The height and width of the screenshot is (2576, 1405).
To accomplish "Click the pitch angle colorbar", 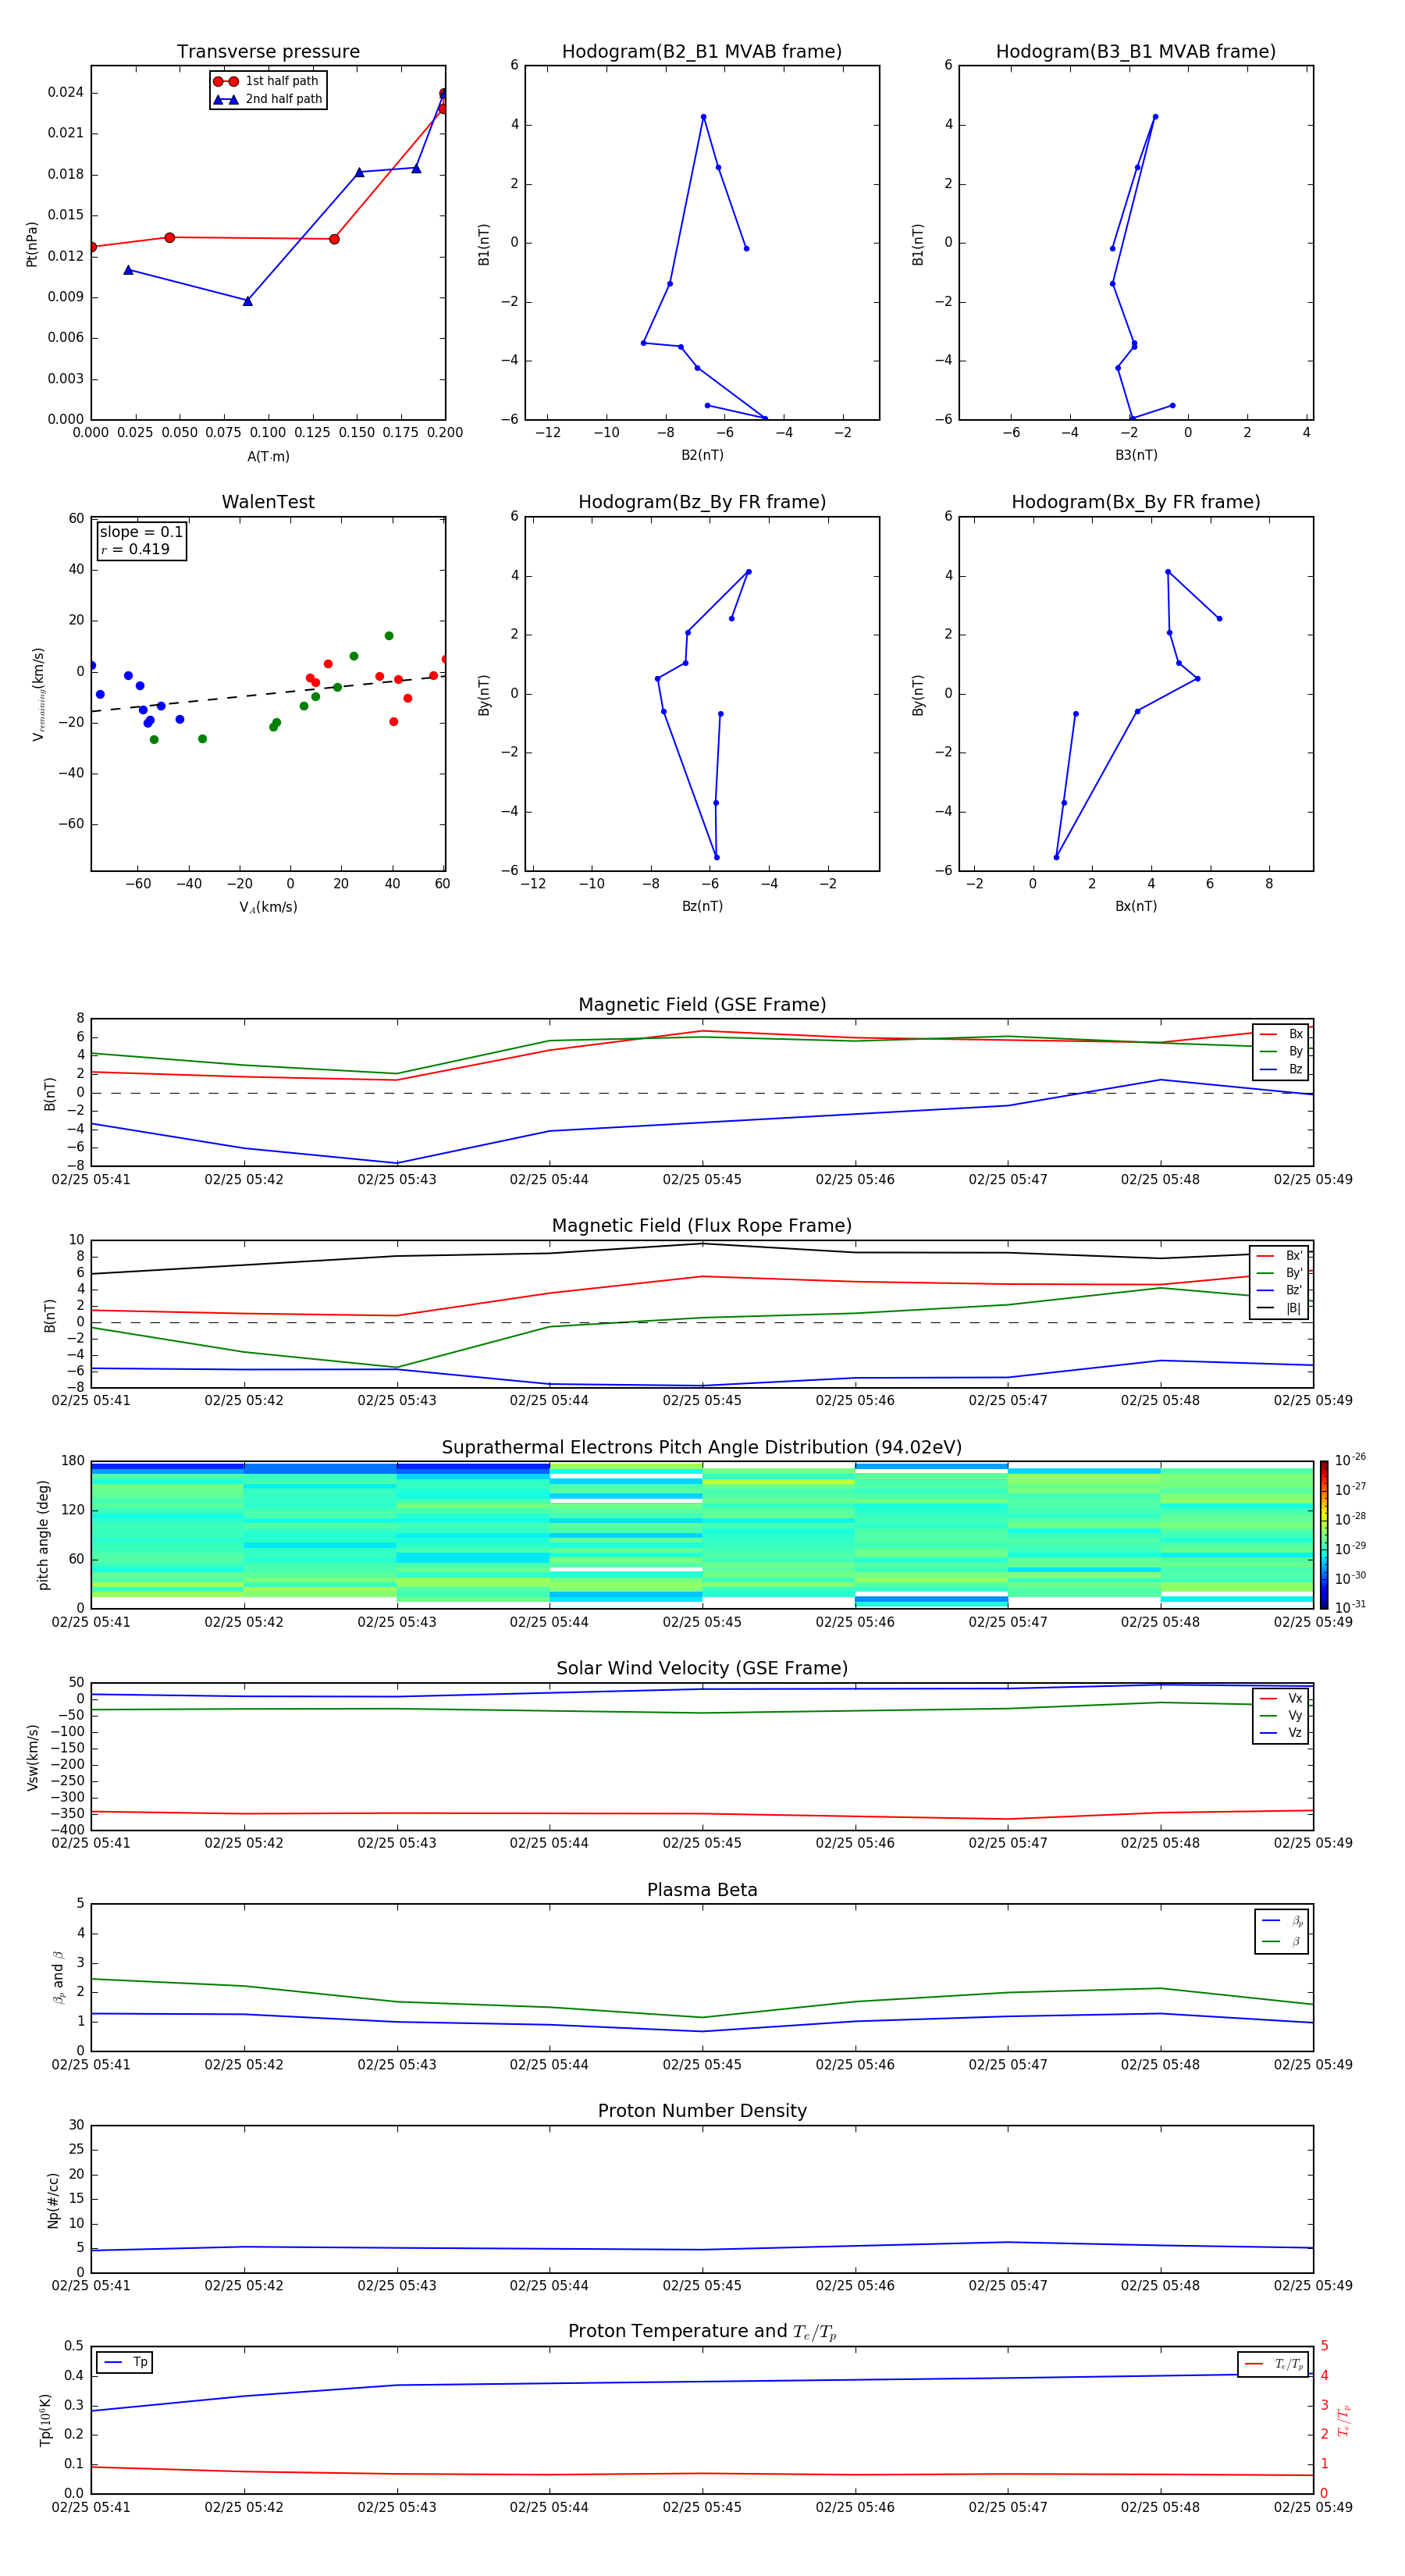I will click(1324, 1535).
